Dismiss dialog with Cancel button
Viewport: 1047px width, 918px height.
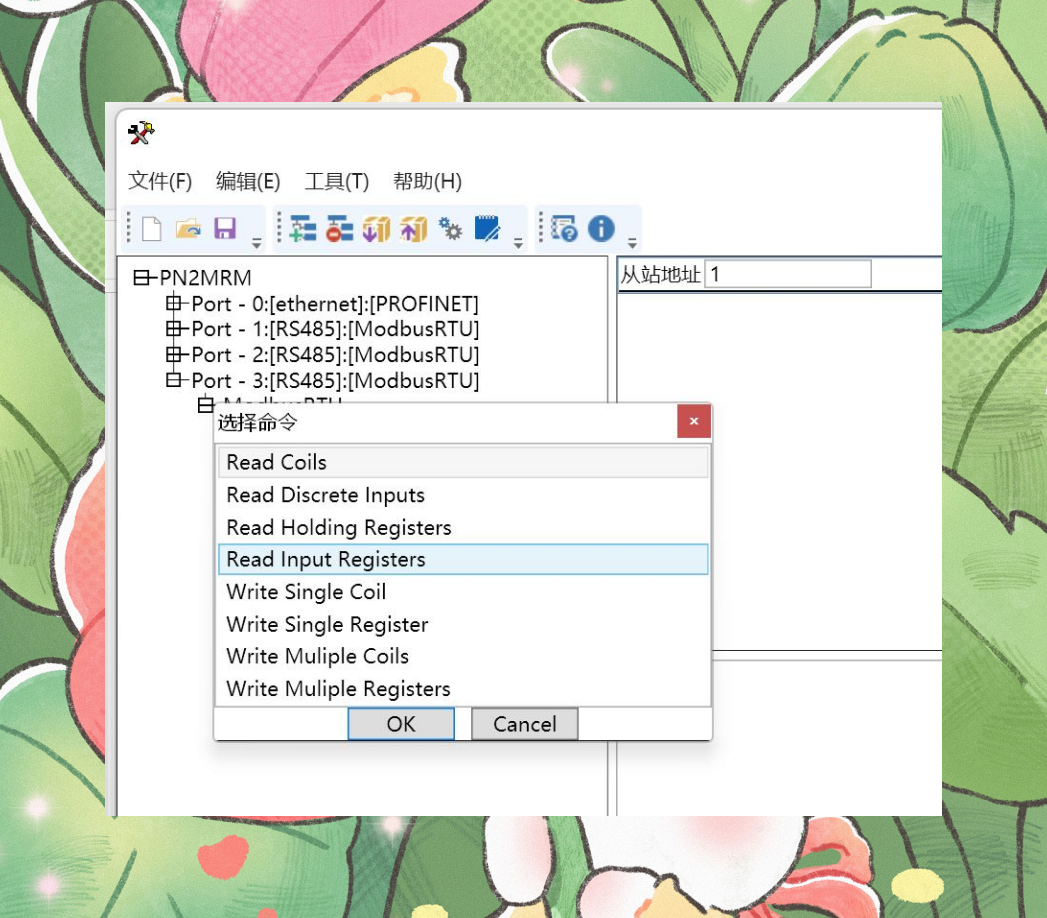525,724
